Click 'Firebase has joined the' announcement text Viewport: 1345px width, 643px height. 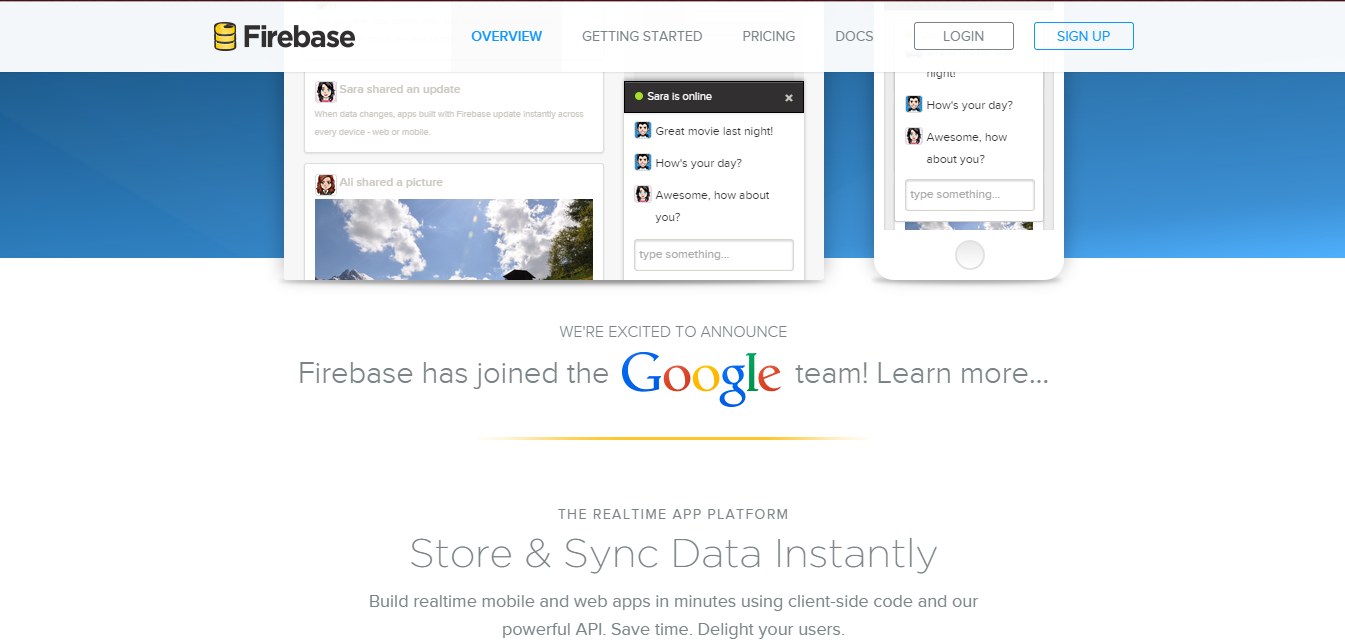[x=453, y=374]
